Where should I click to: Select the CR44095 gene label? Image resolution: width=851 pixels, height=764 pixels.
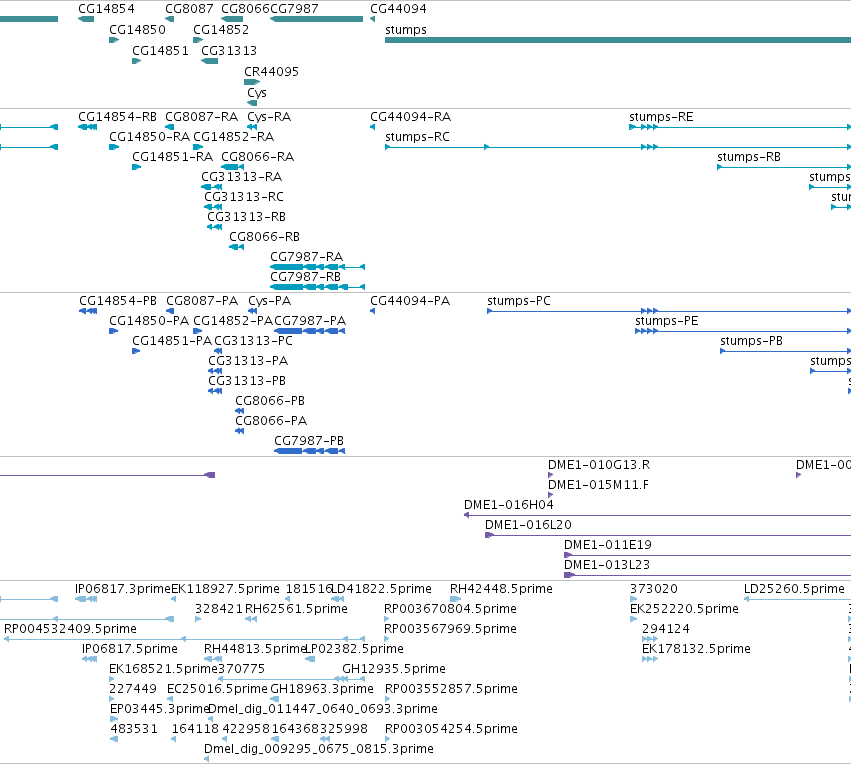click(271, 72)
